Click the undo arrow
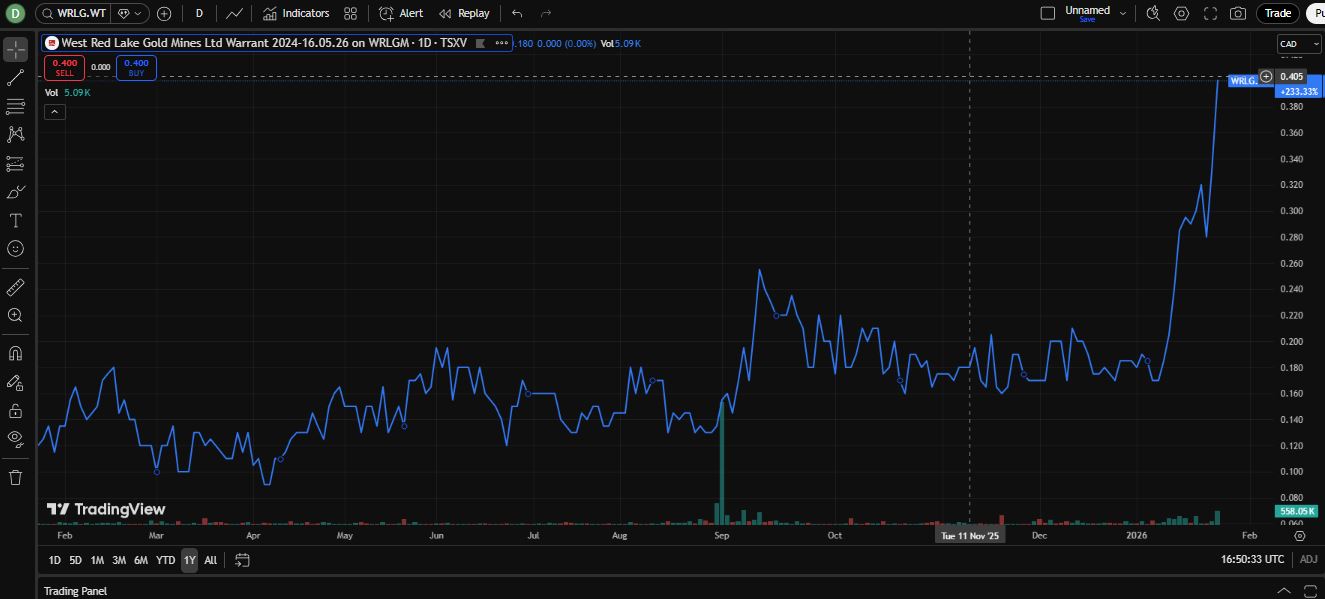The width and height of the screenshot is (1325, 599). pyautogui.click(x=517, y=13)
